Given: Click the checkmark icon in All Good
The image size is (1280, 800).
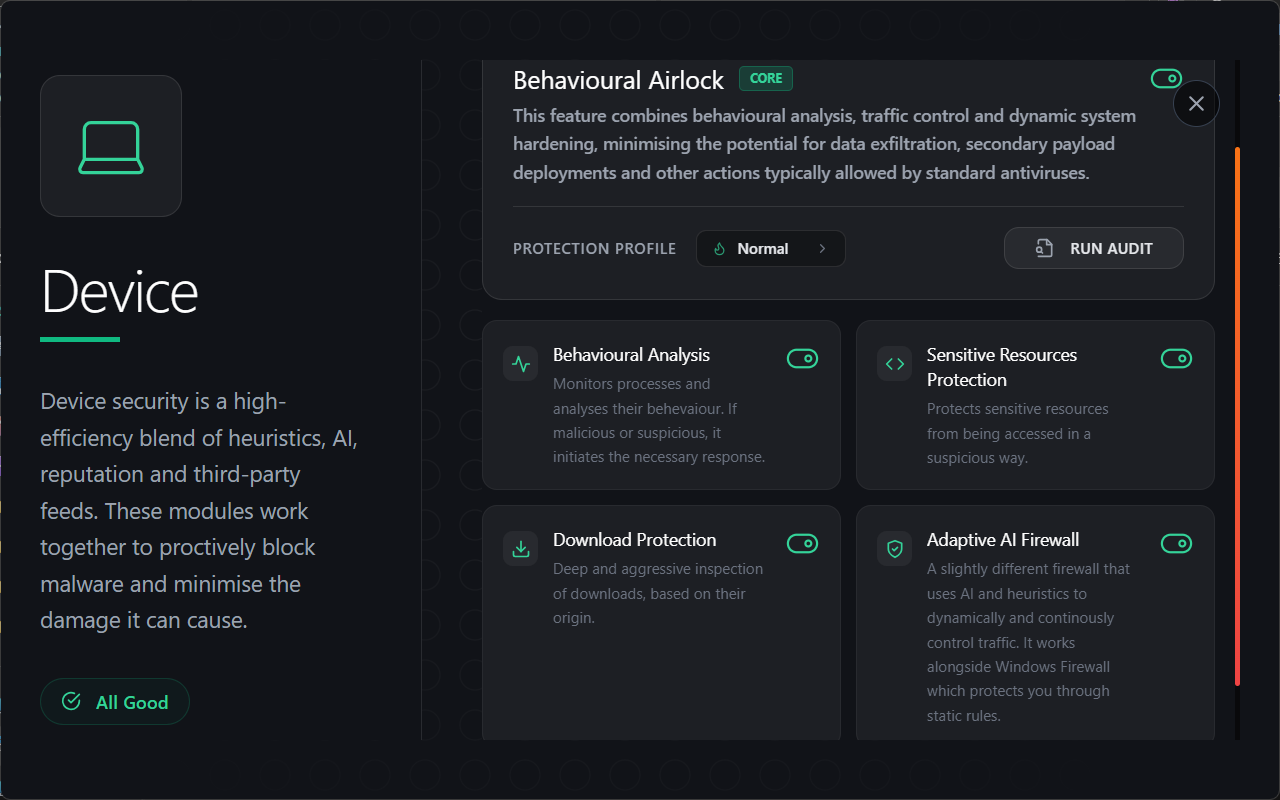Looking at the screenshot, I should [71, 702].
